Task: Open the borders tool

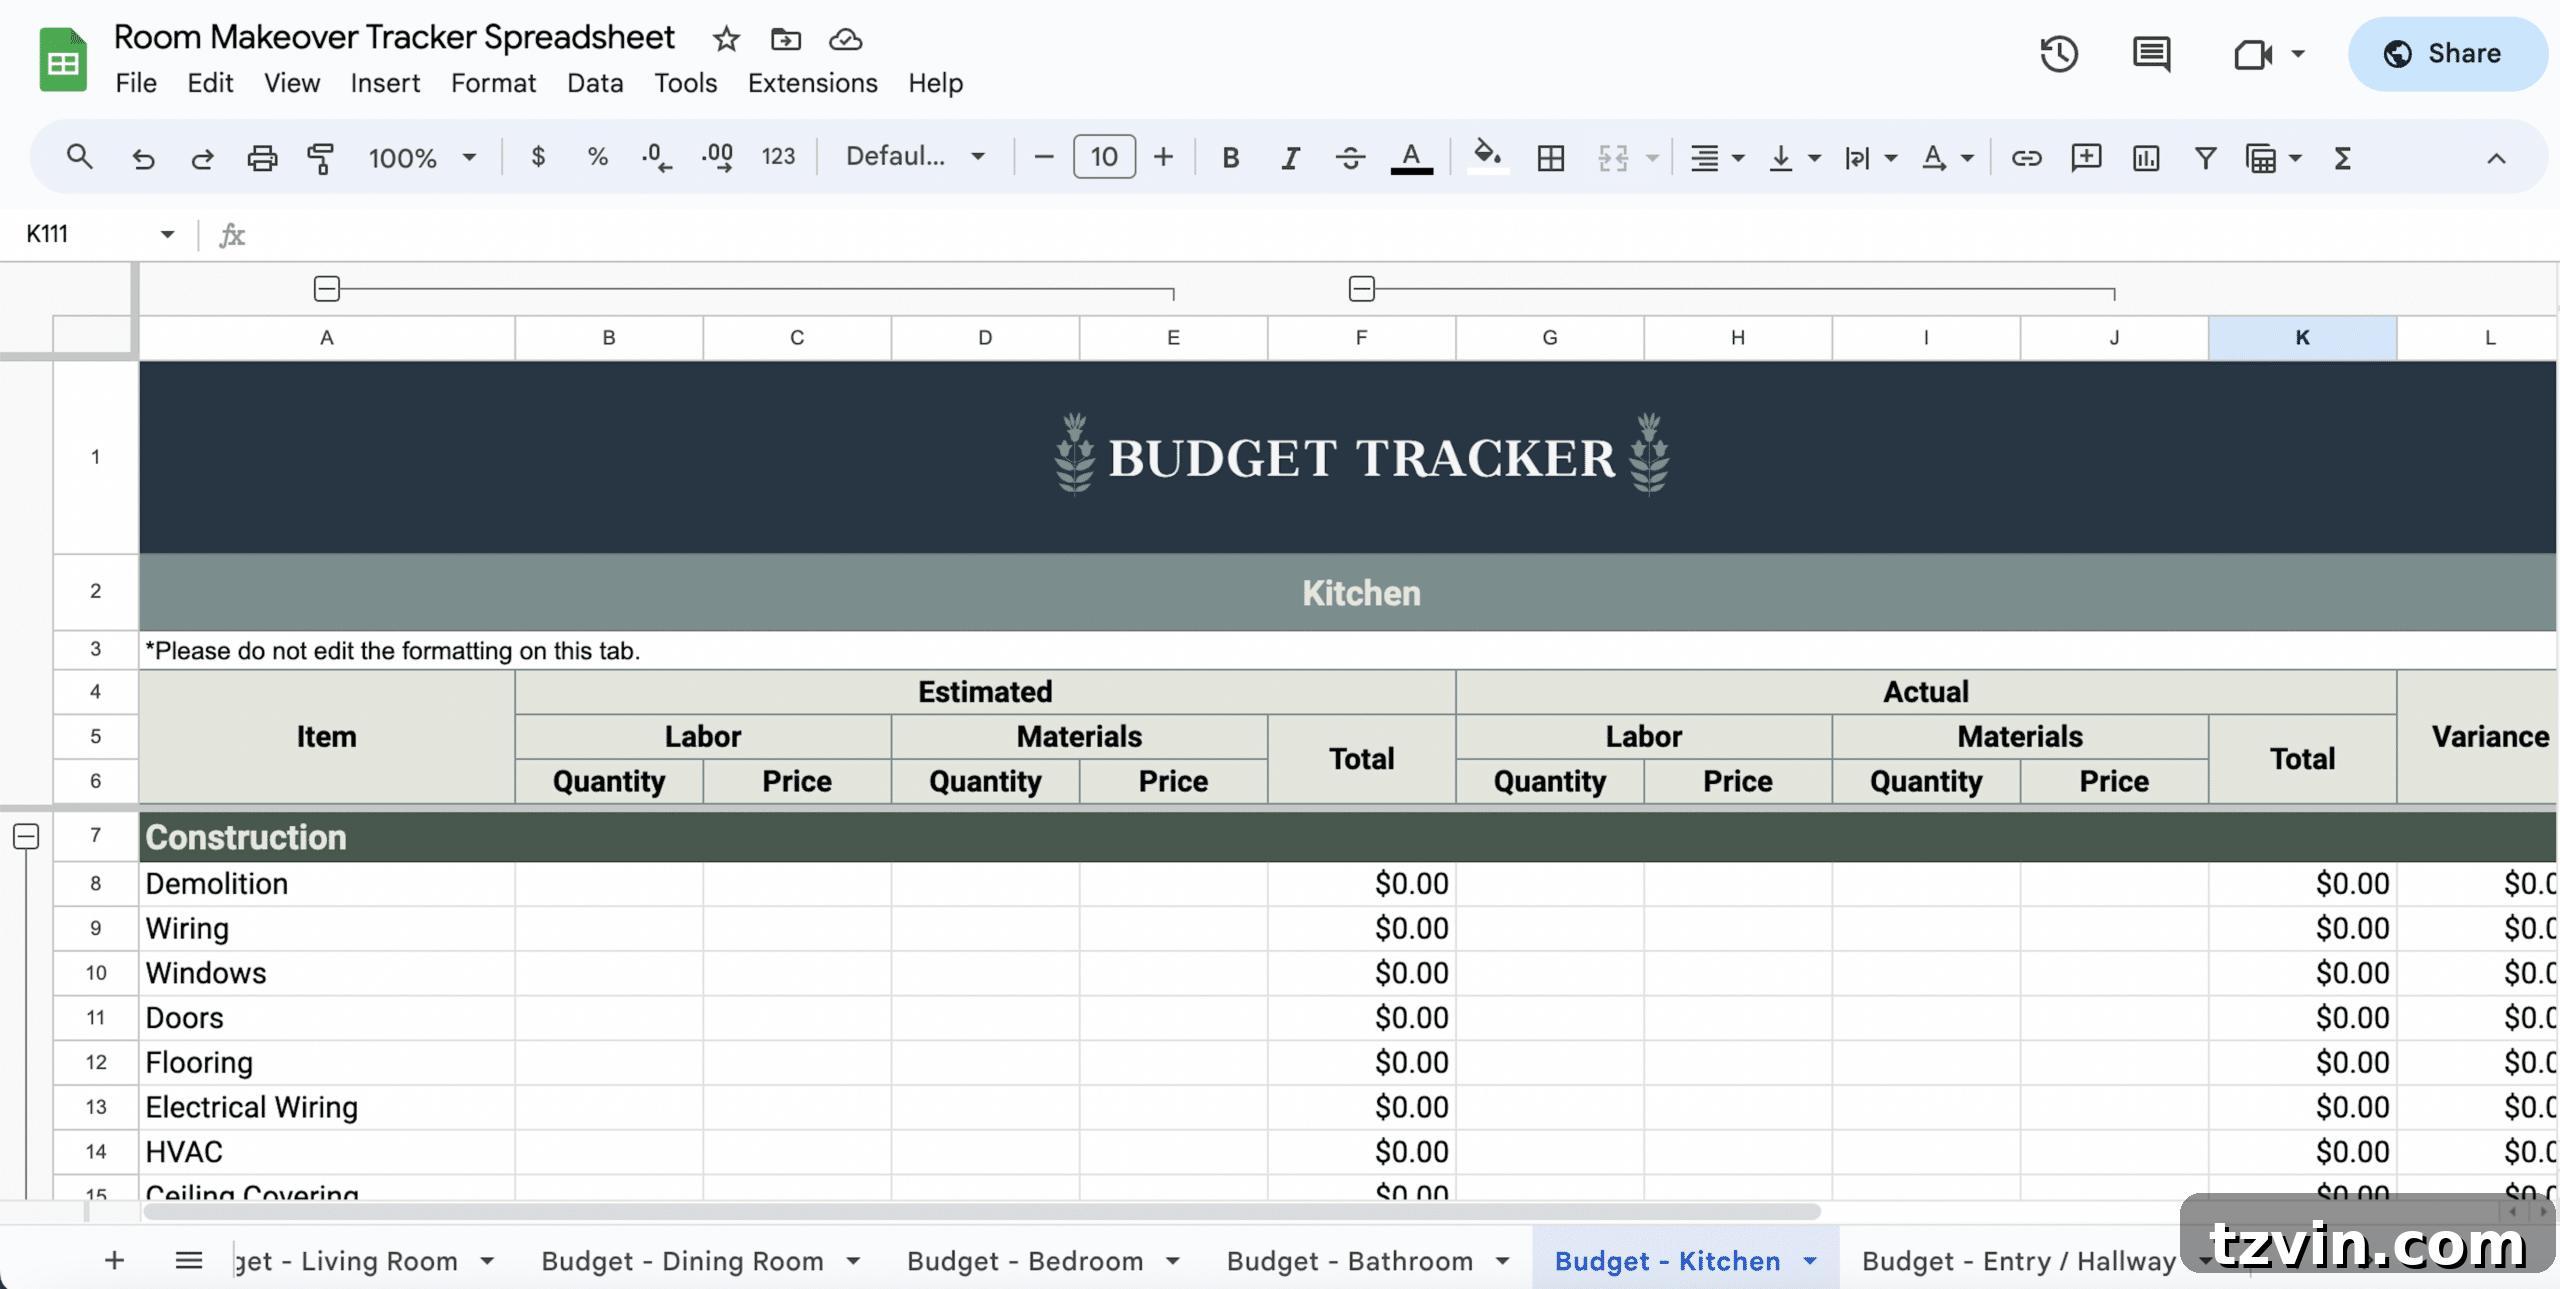Action: (1551, 158)
